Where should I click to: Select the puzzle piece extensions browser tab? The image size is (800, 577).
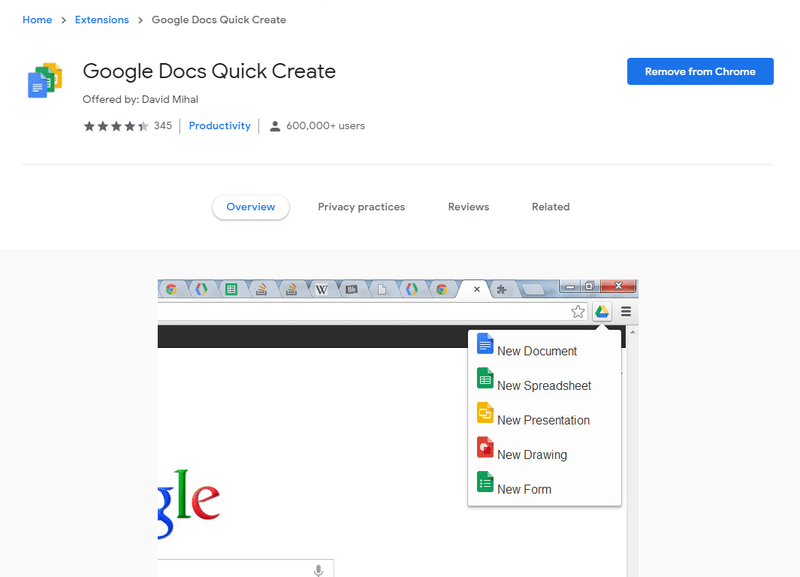(502, 289)
